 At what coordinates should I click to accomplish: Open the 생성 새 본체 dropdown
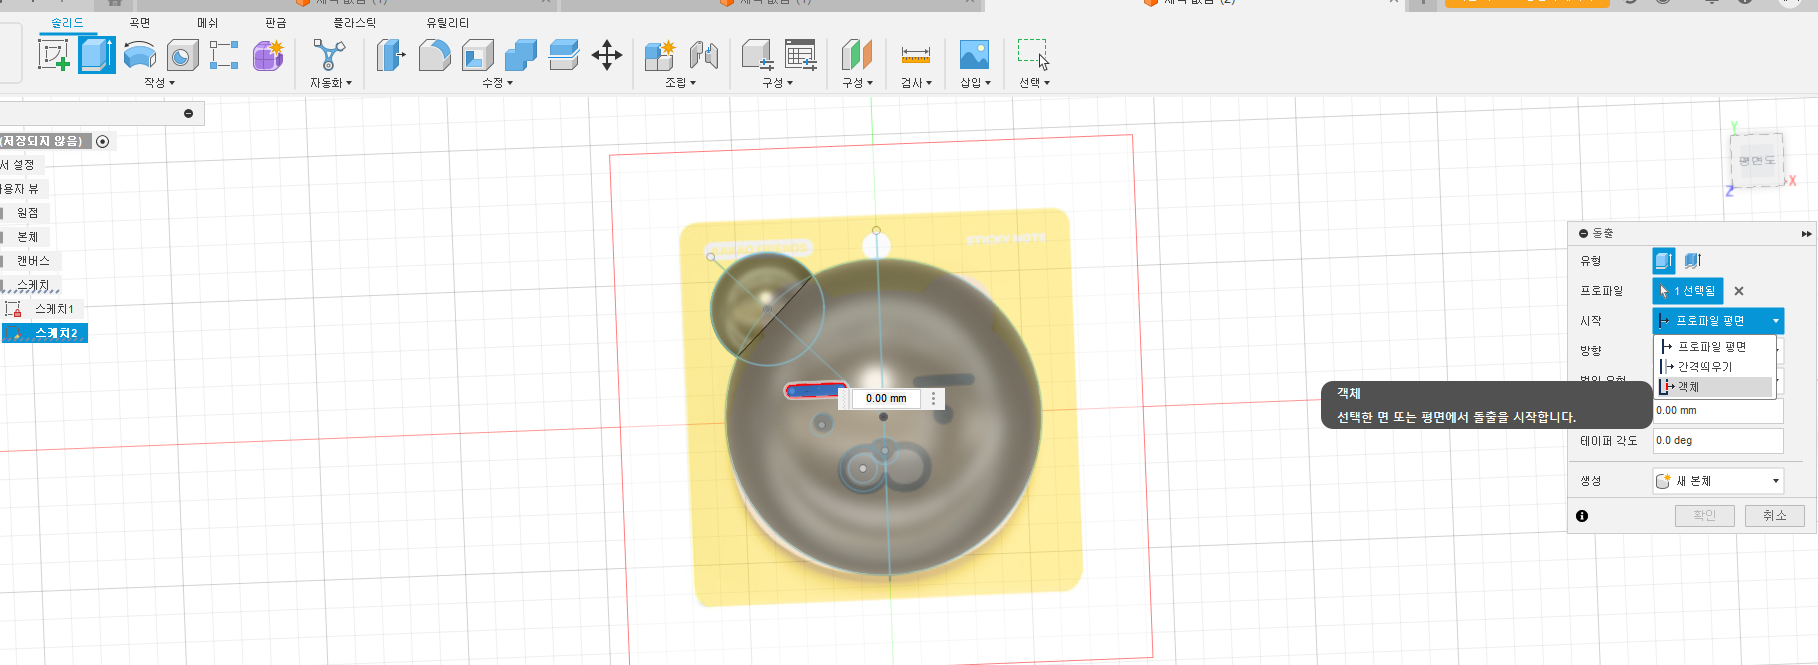[x=1718, y=481]
